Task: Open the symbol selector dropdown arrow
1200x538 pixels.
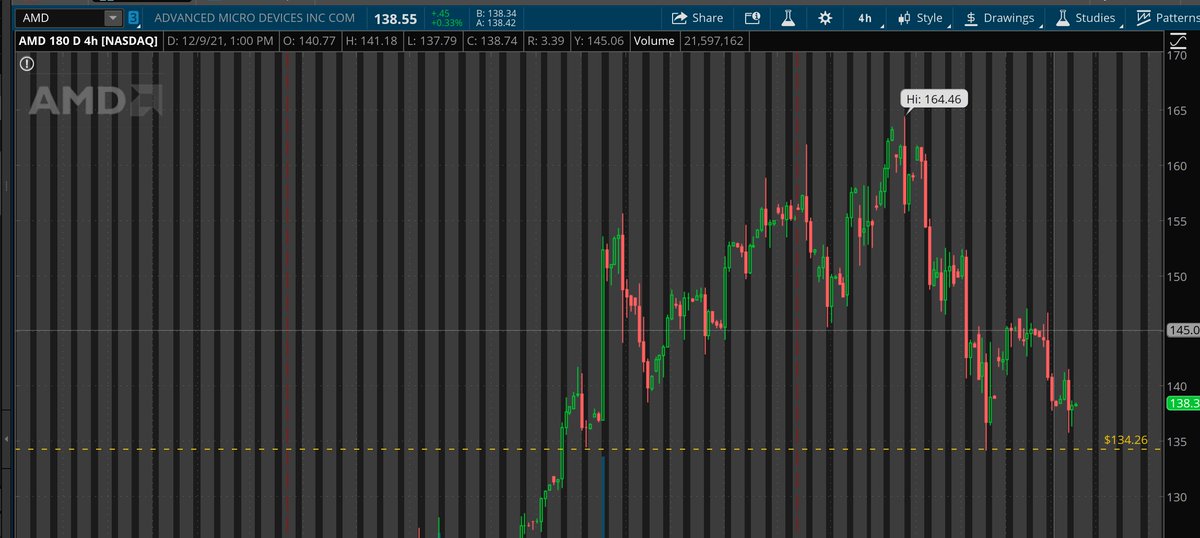Action: (111, 18)
